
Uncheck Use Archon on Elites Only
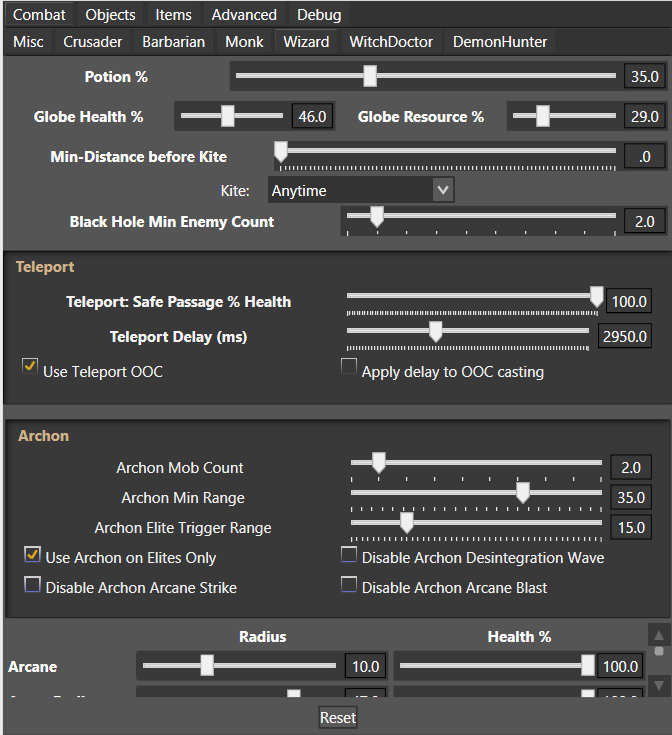33,554
